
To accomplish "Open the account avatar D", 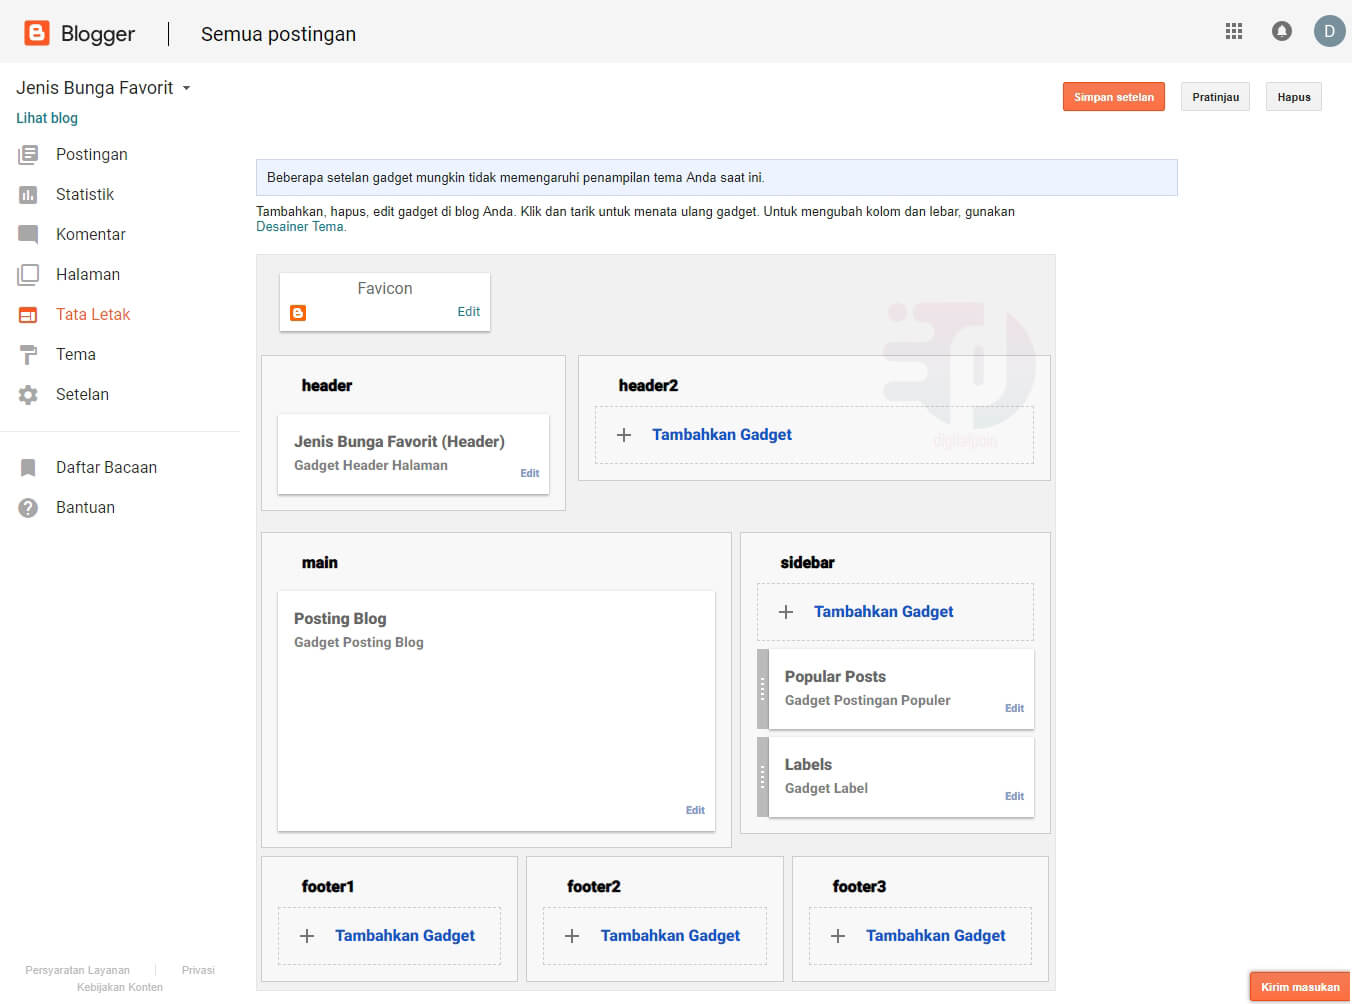I will coord(1329,31).
